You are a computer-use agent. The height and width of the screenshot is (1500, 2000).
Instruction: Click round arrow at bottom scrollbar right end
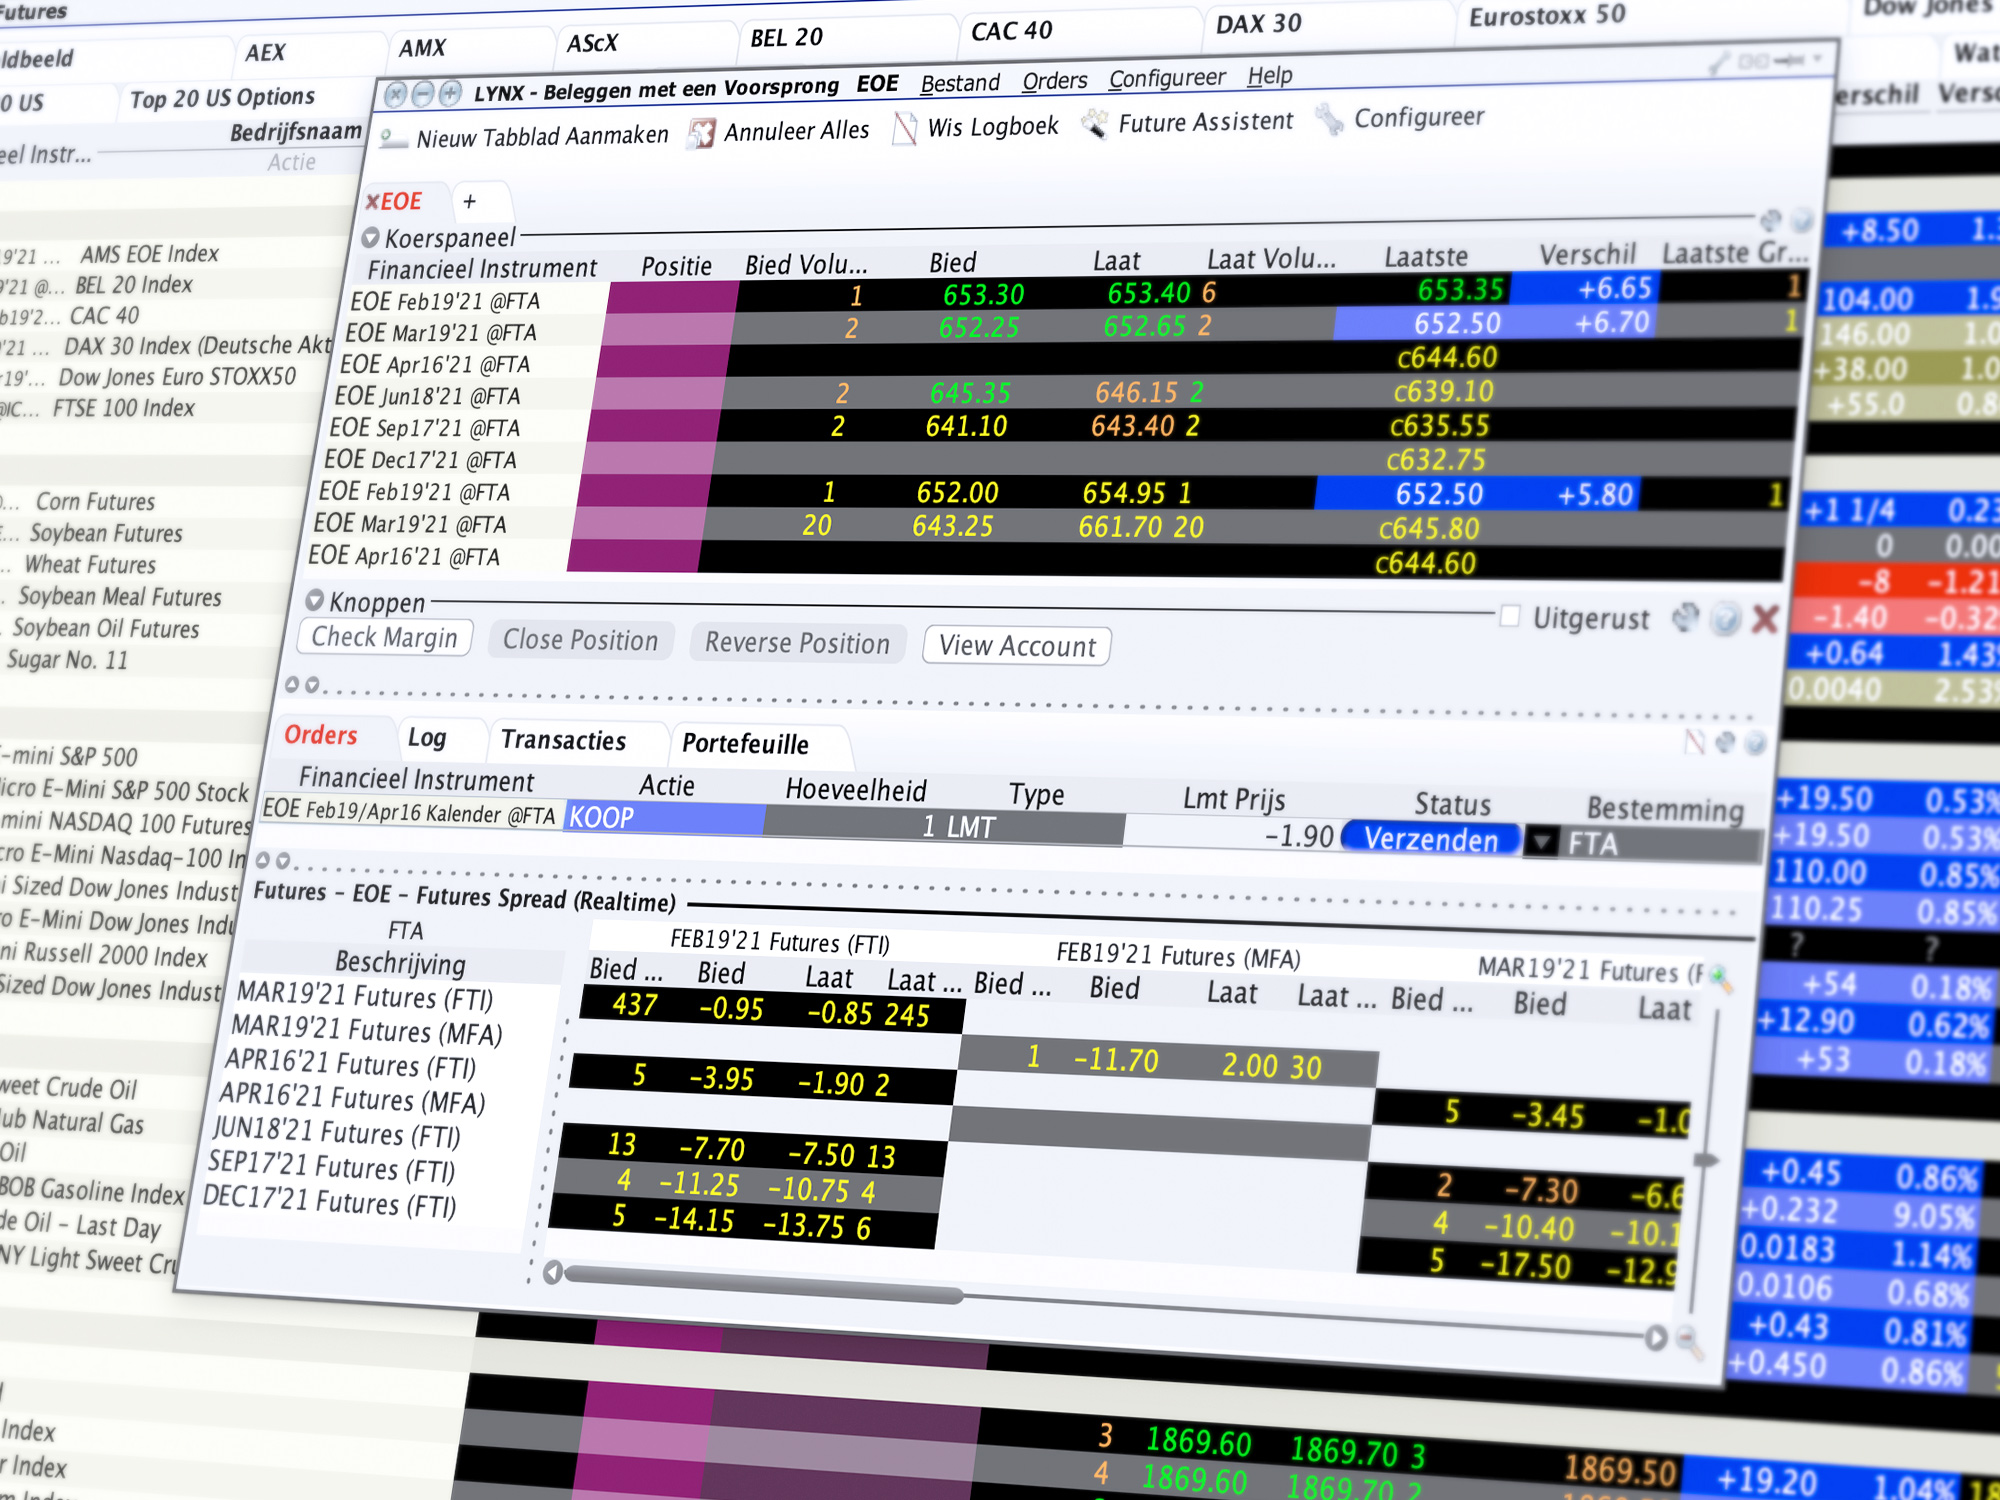tap(1656, 1337)
